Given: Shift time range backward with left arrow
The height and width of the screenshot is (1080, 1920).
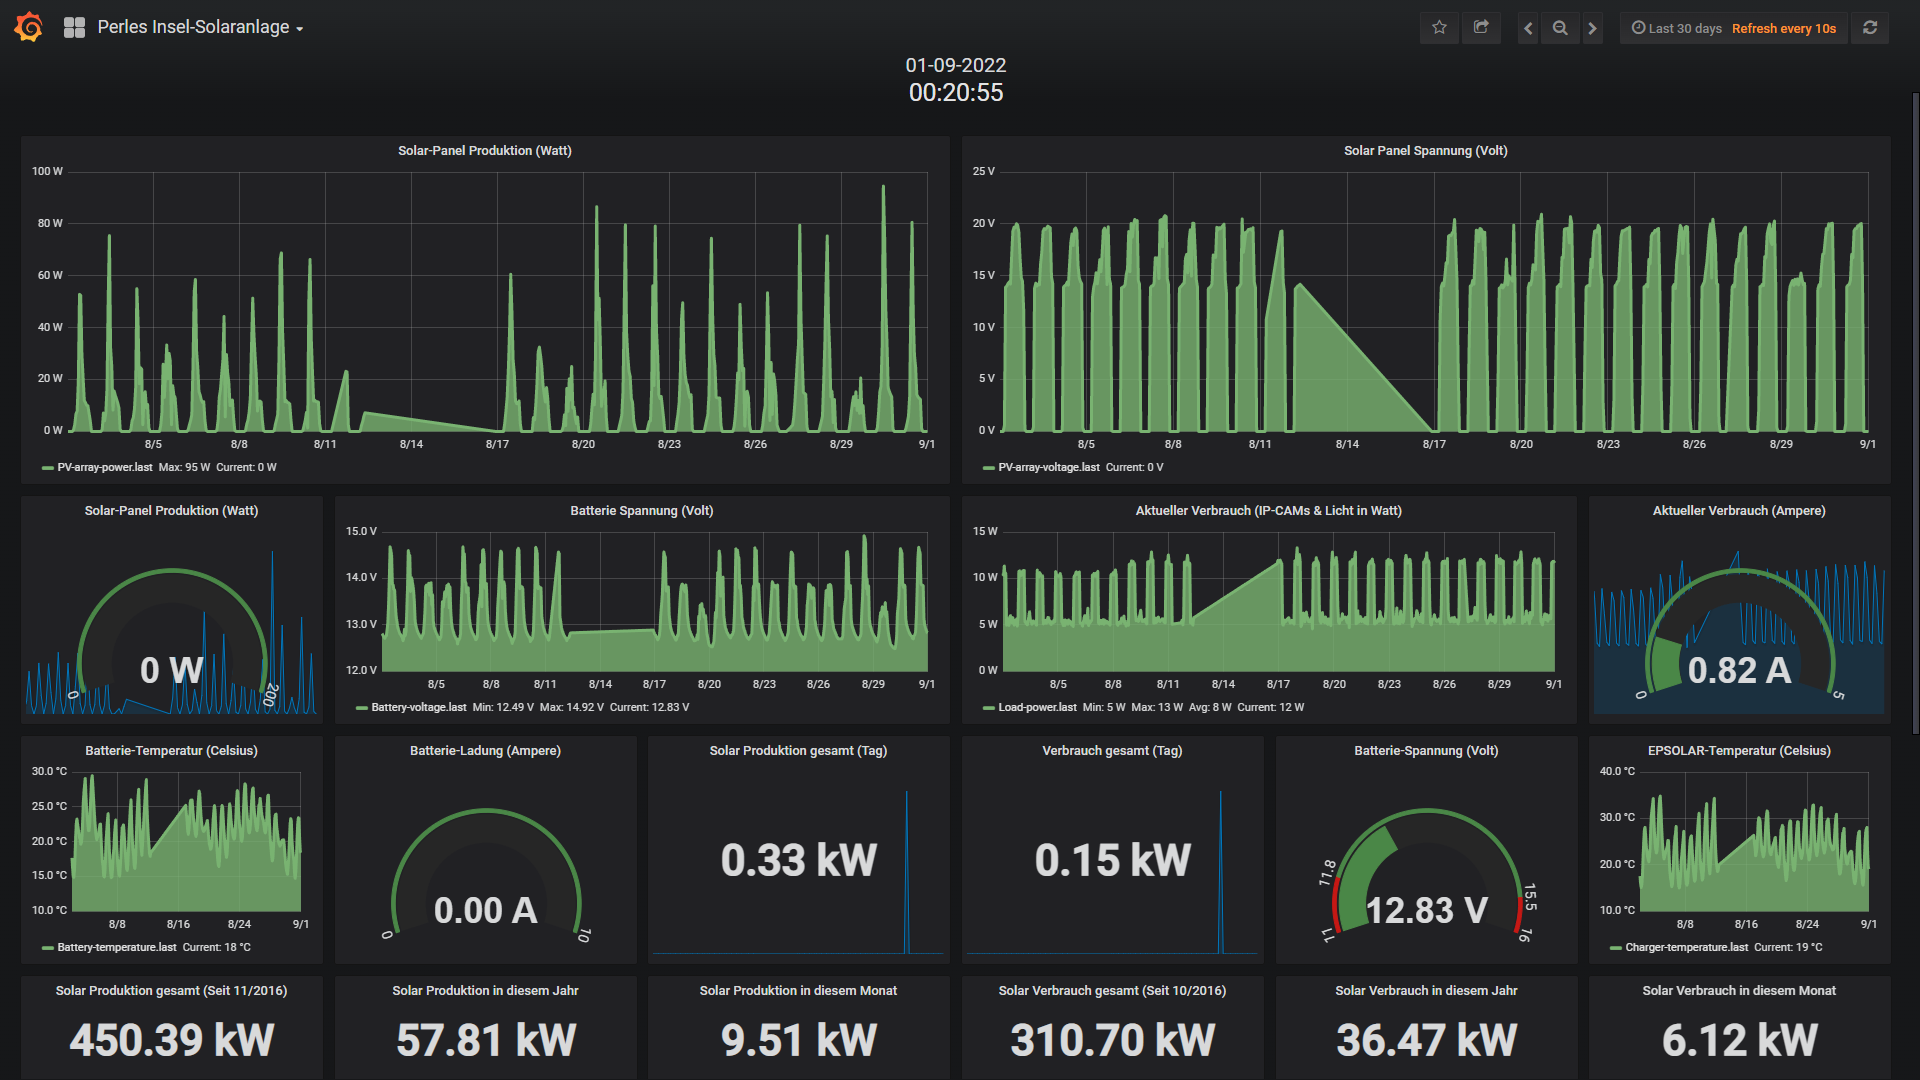Looking at the screenshot, I should [x=1528, y=28].
